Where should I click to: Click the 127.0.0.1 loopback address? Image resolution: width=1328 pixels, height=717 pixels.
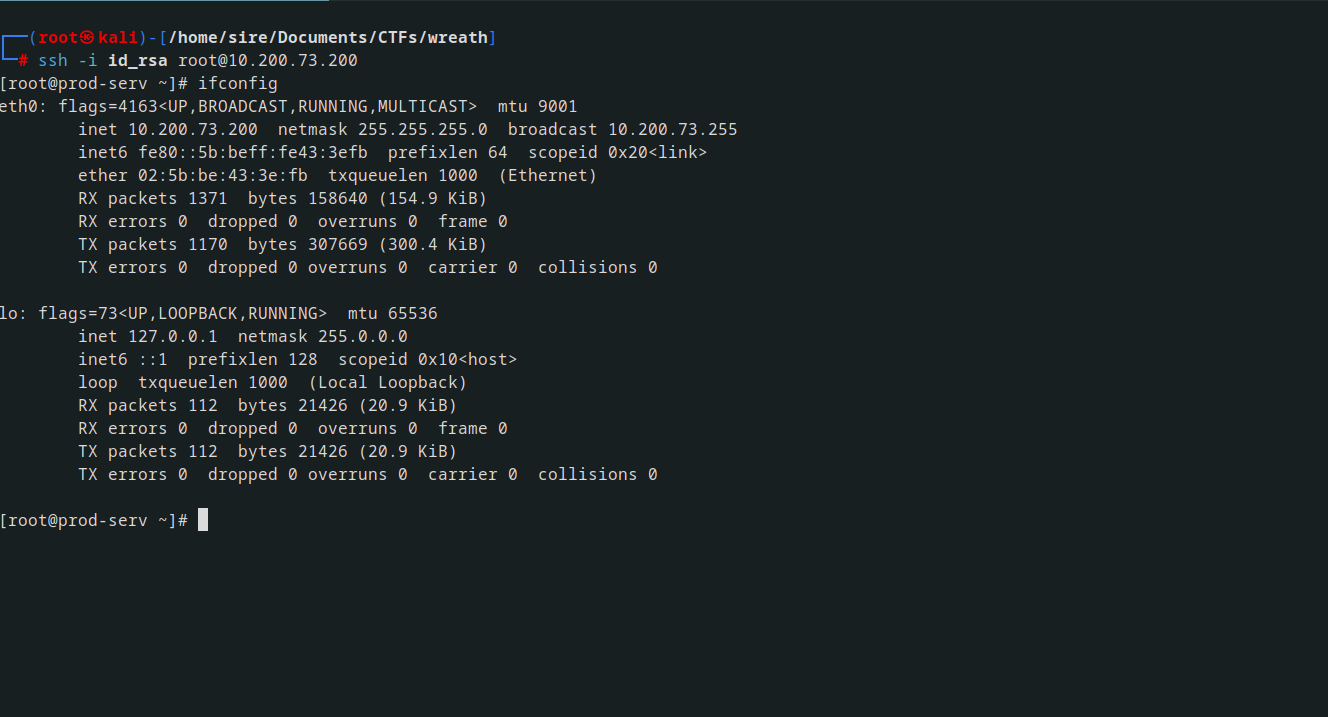coord(173,337)
